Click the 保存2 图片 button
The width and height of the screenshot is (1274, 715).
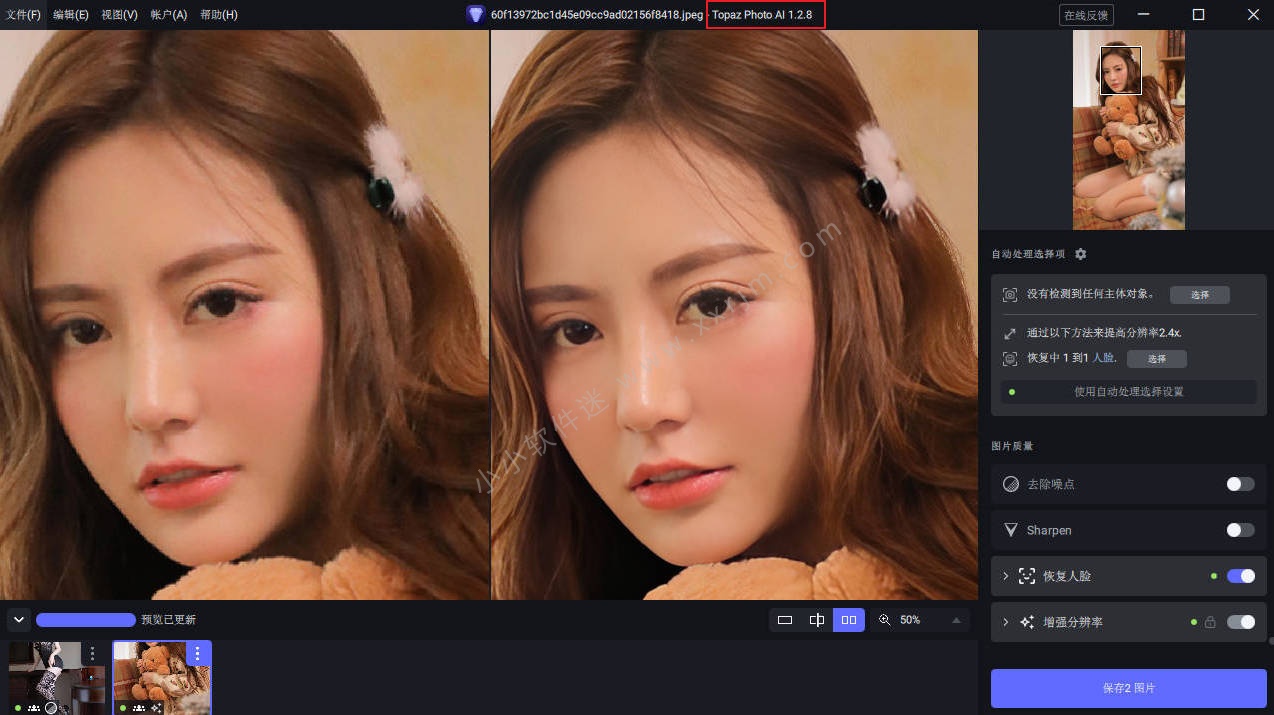click(1128, 688)
